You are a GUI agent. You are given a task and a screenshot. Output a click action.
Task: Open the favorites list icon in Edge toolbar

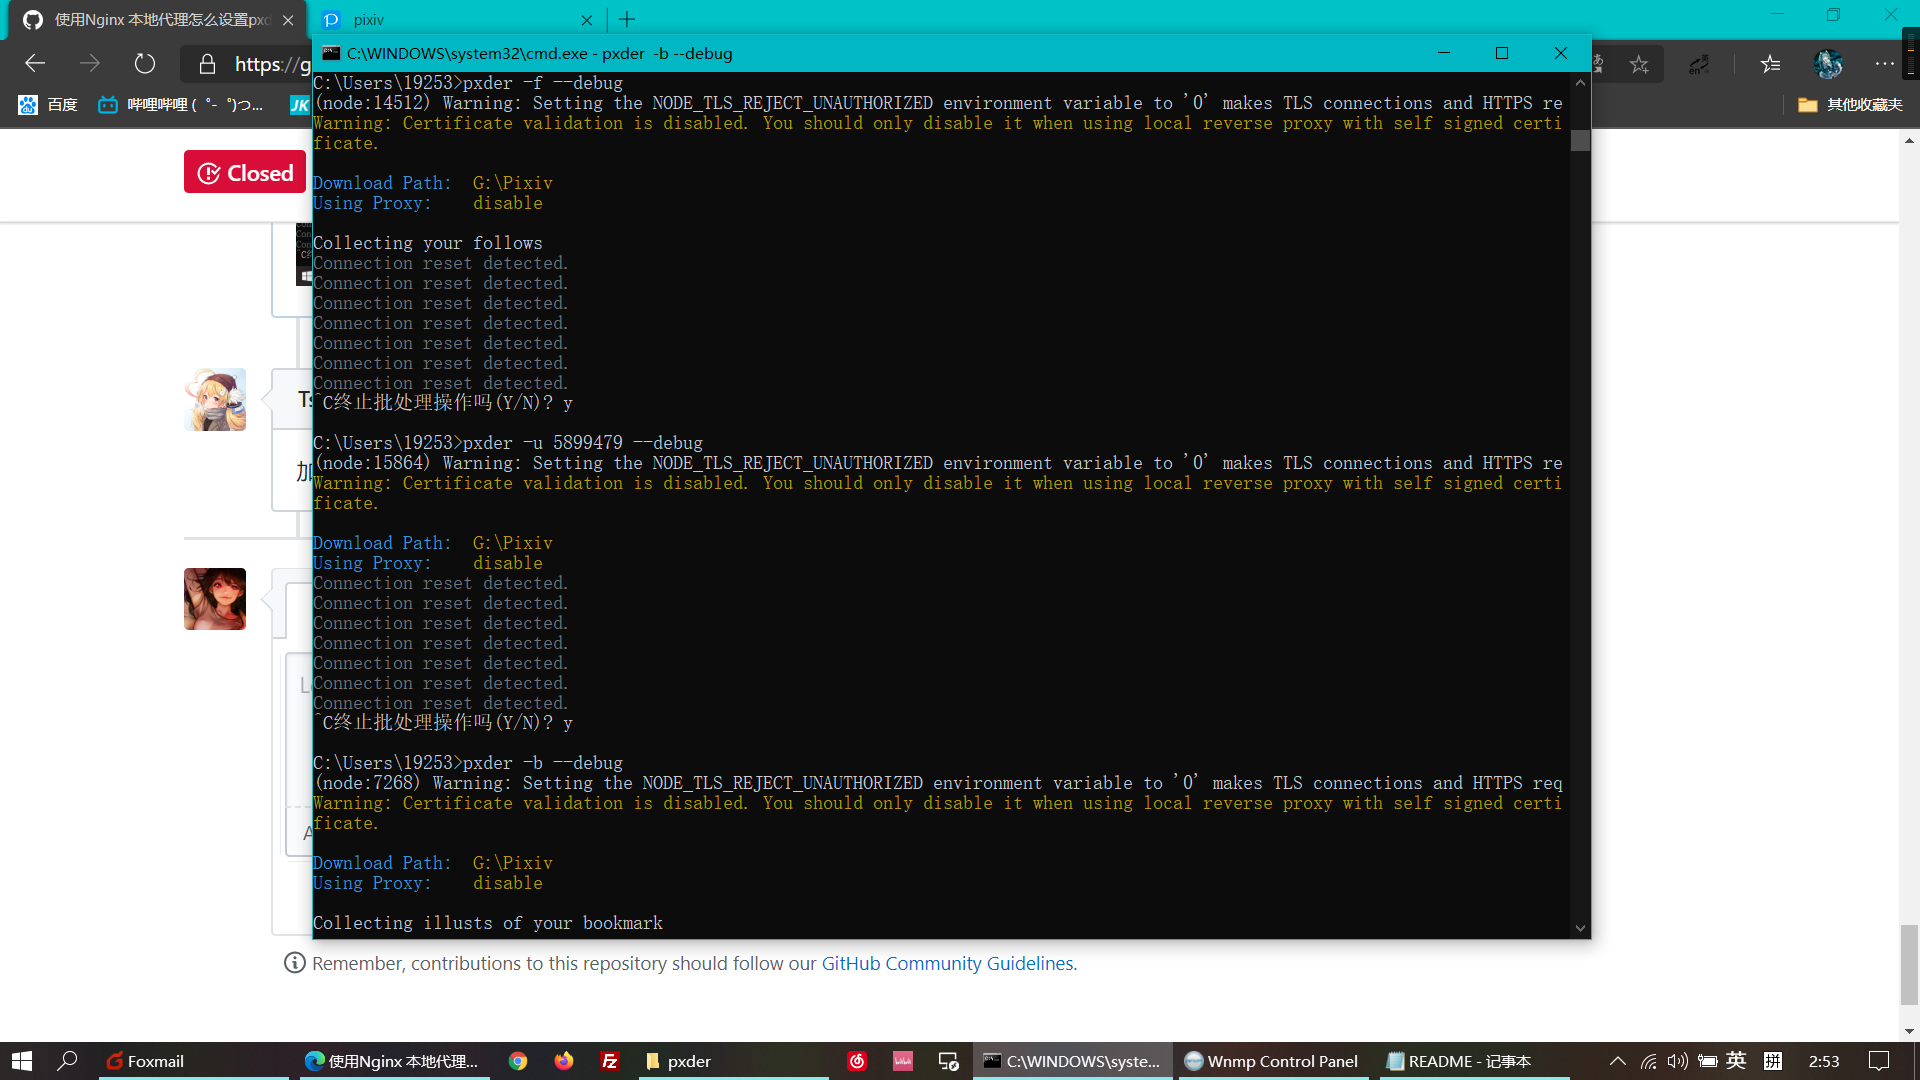click(1770, 63)
